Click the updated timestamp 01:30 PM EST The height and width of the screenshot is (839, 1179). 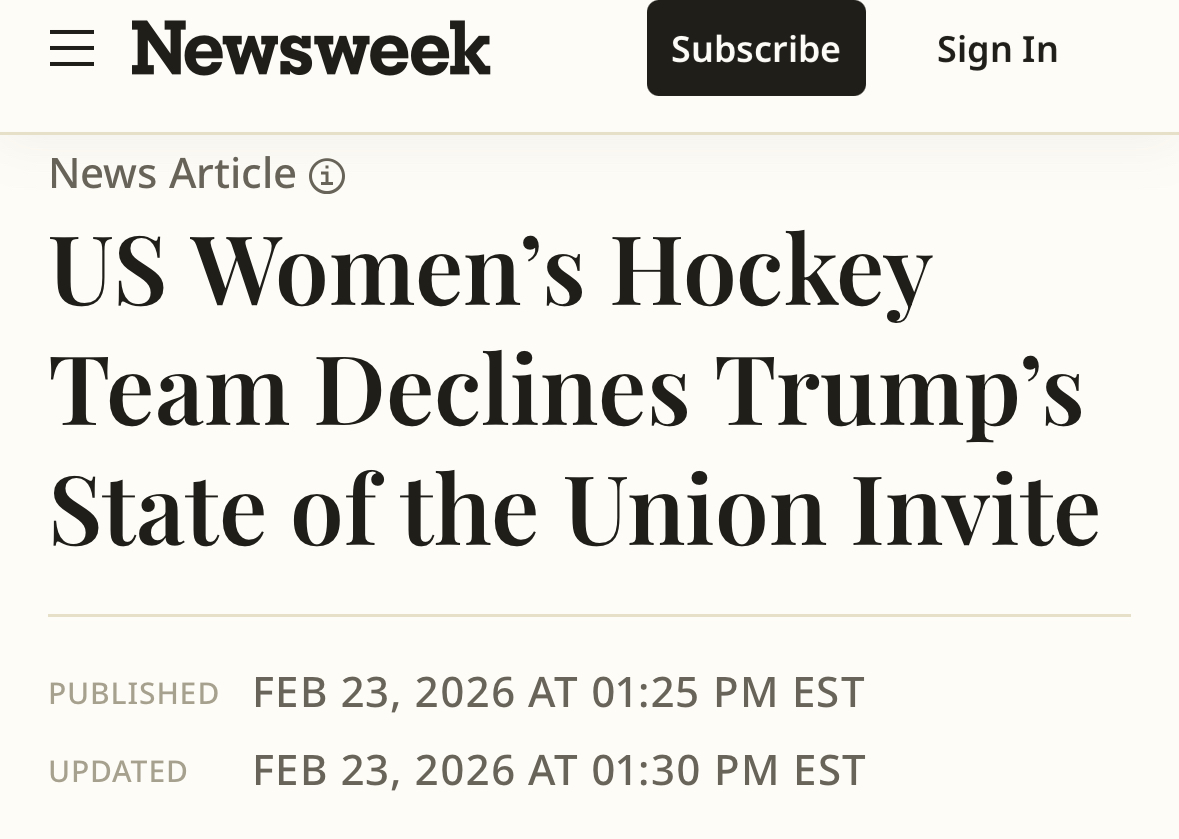tap(728, 770)
